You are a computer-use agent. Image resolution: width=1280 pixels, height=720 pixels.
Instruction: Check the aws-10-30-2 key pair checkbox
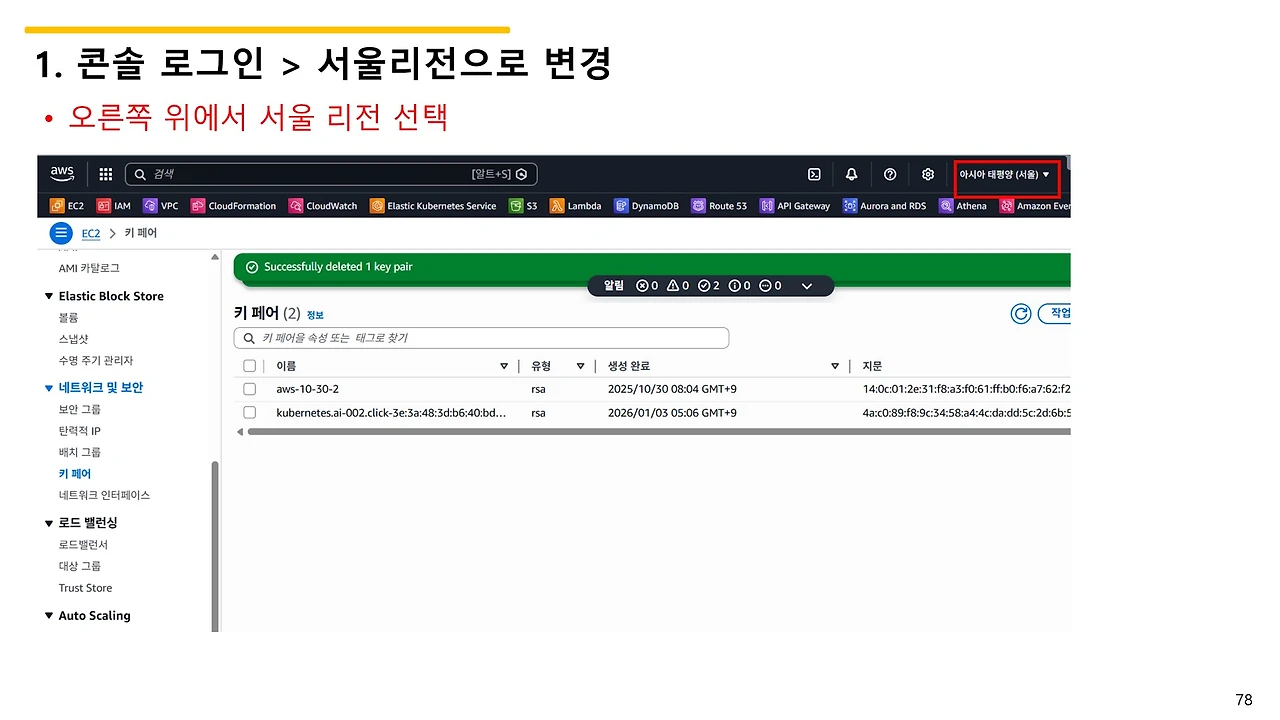(249, 389)
